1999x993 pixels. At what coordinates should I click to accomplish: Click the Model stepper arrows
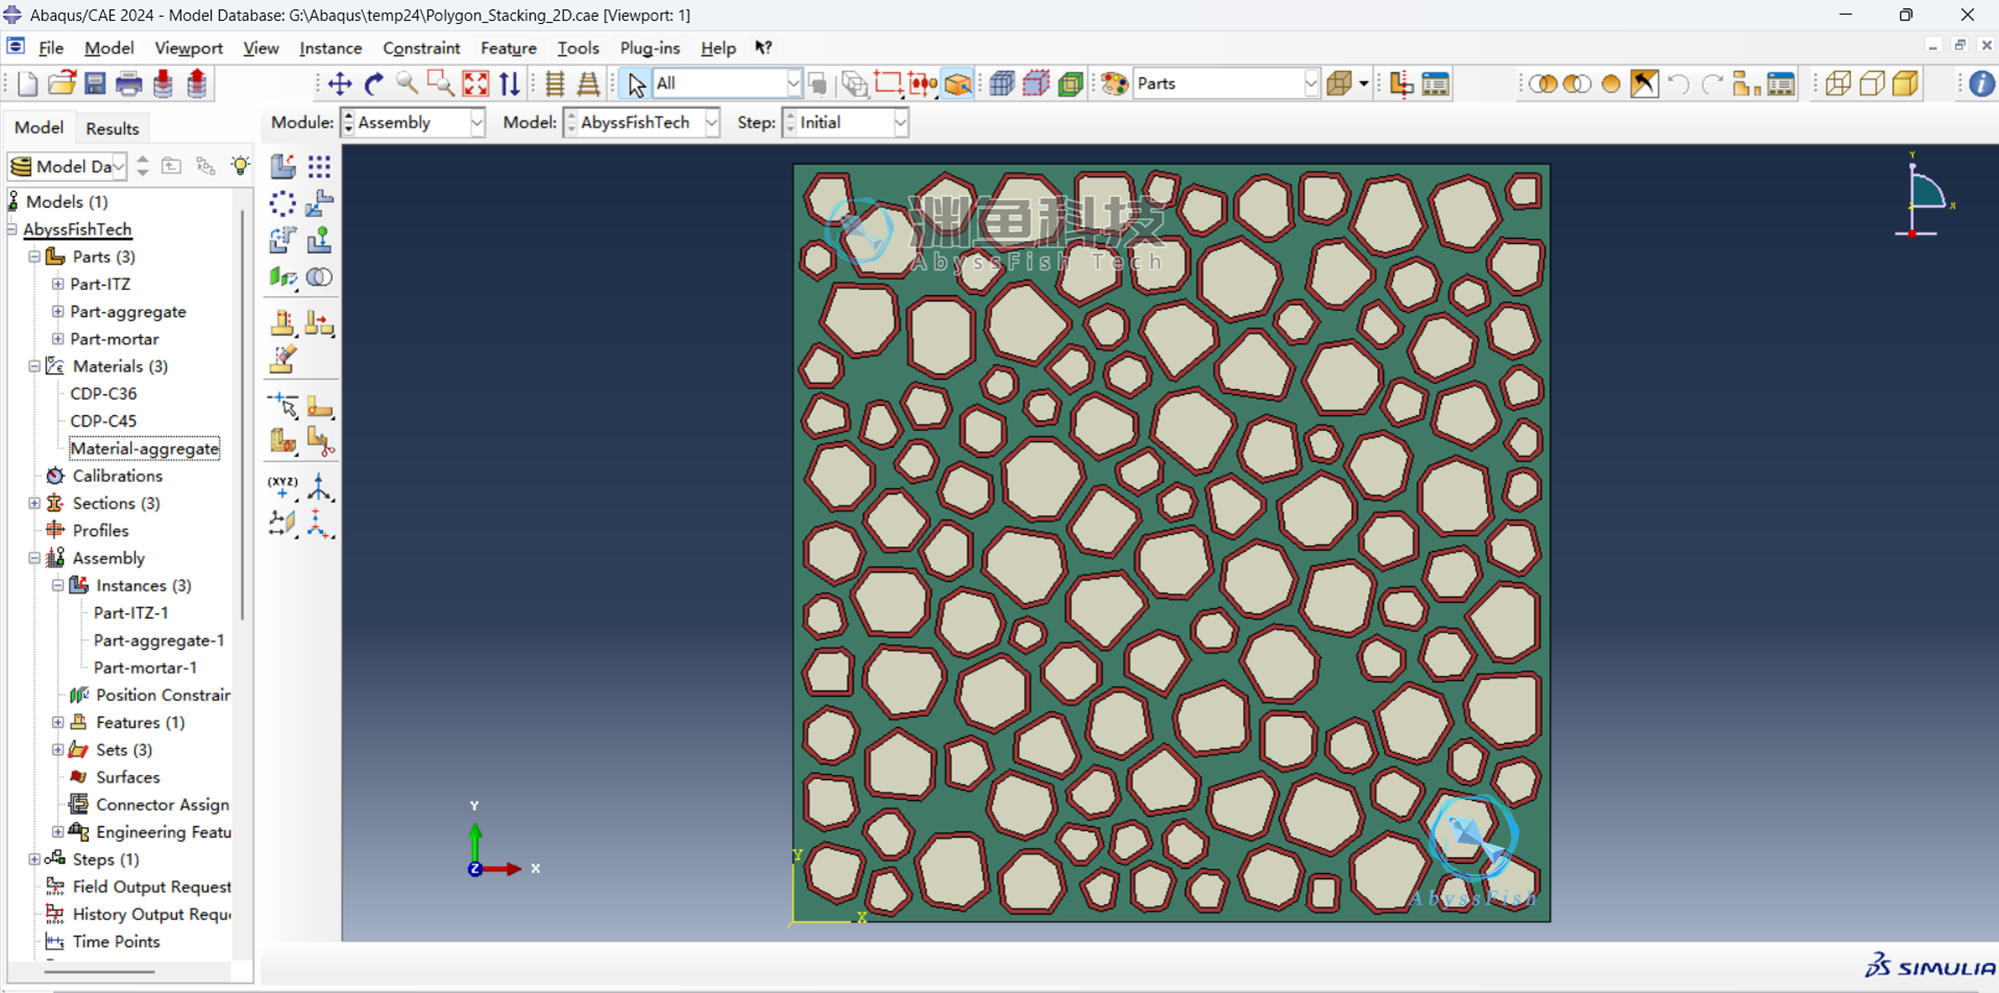pyautogui.click(x=571, y=123)
